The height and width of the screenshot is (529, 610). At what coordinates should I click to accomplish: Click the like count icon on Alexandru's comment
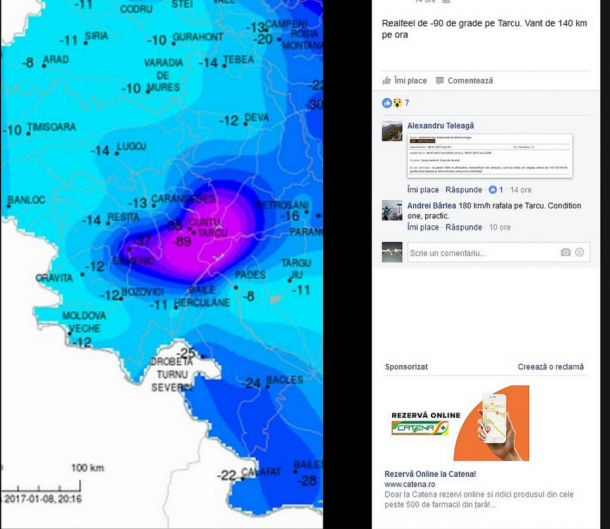point(491,189)
